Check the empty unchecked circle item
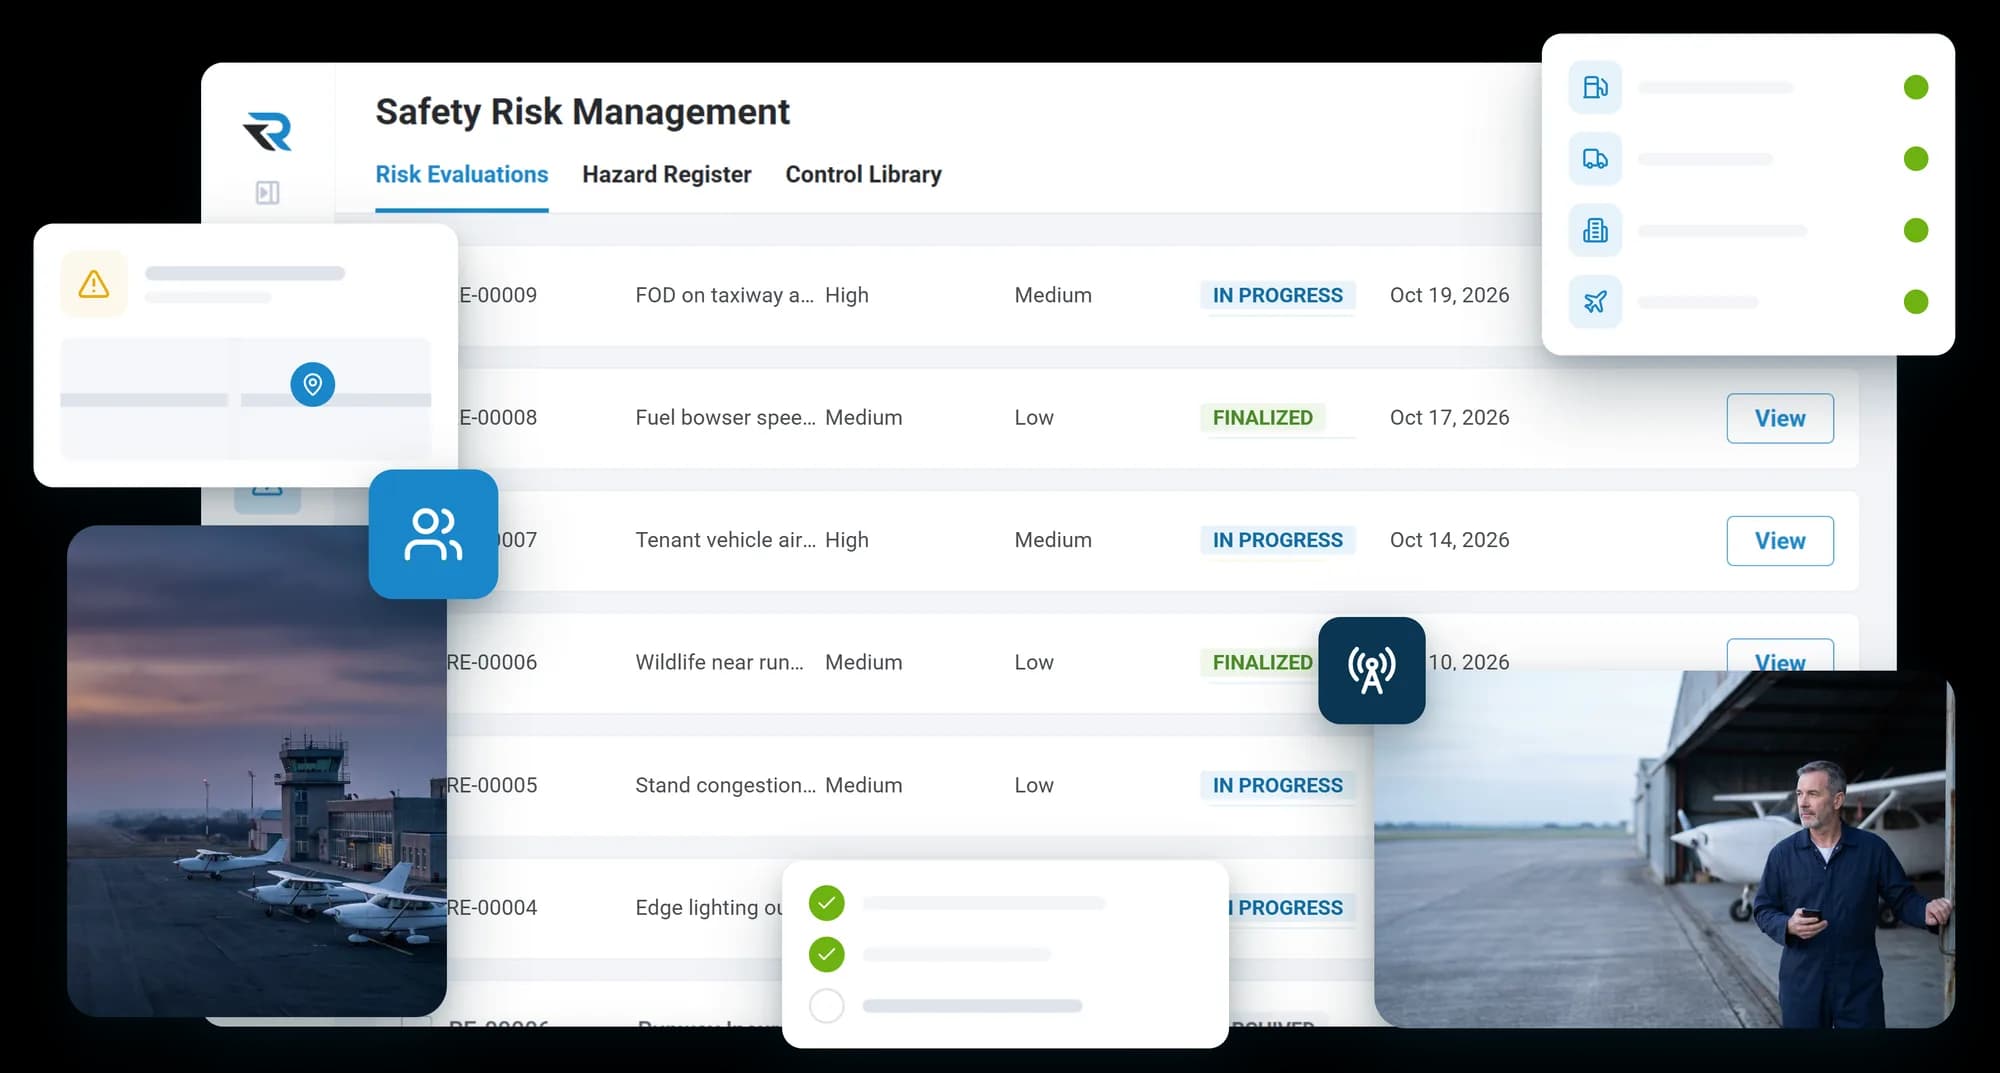 826,1005
